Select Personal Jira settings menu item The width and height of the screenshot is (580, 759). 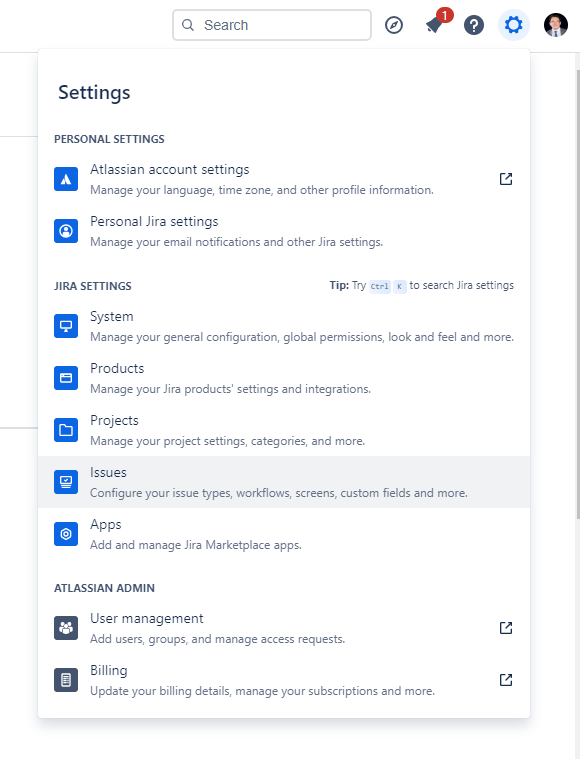pos(284,231)
